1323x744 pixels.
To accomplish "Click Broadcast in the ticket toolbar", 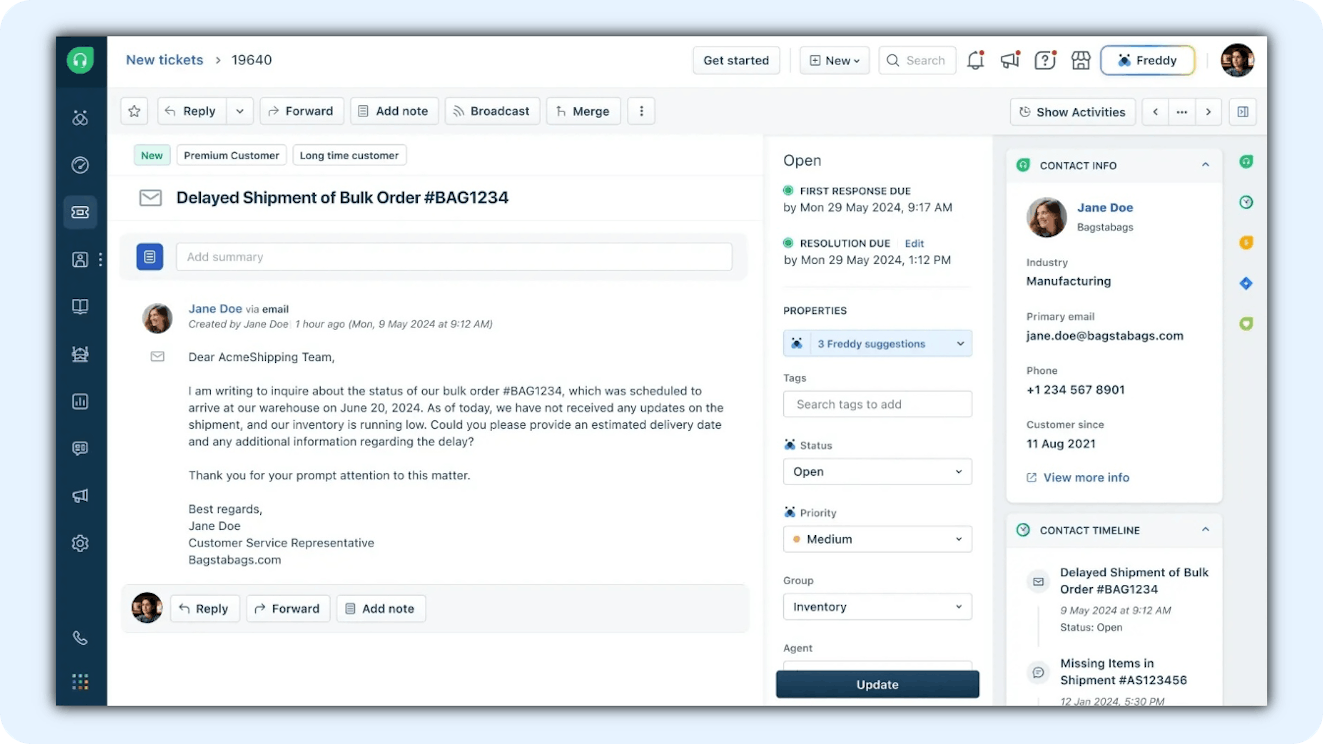I will (x=492, y=111).
